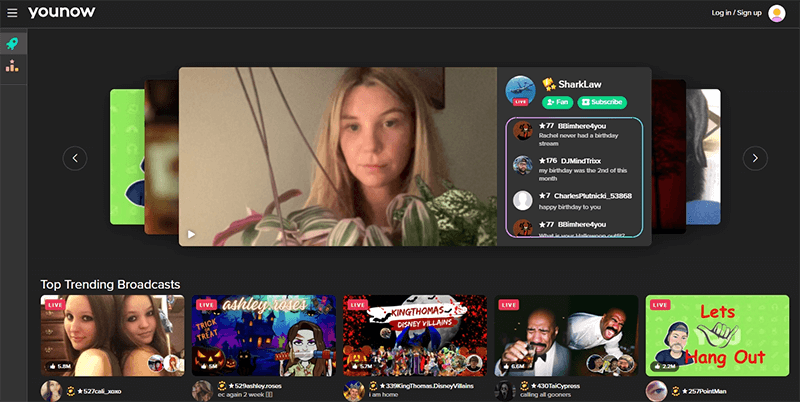Open DJMindTrixx chat avatar
This screenshot has height=402, width=800.
point(522,165)
